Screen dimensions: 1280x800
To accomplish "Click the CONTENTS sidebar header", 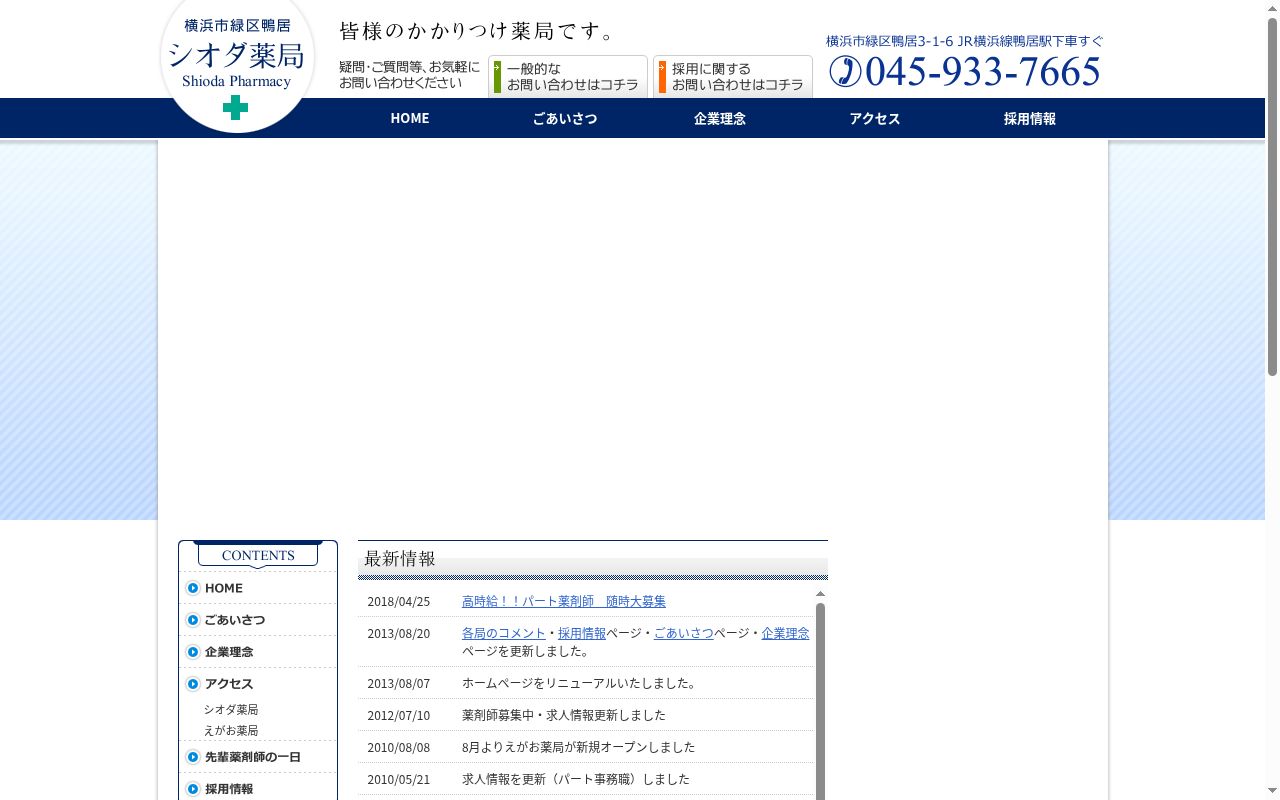I will click(258, 555).
